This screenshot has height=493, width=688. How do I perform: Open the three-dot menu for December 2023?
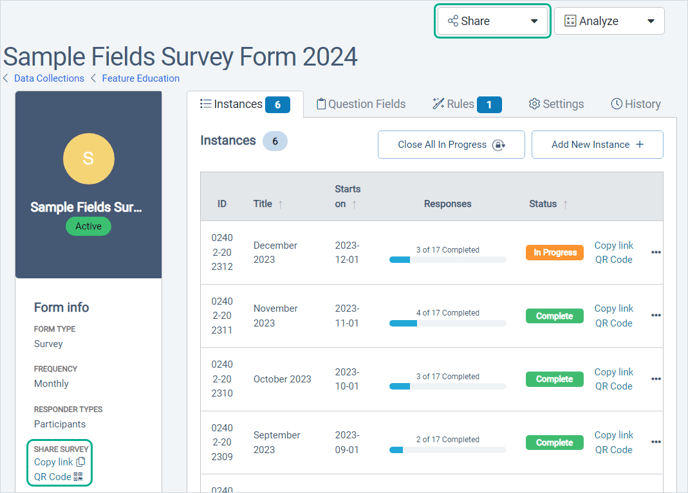click(656, 252)
